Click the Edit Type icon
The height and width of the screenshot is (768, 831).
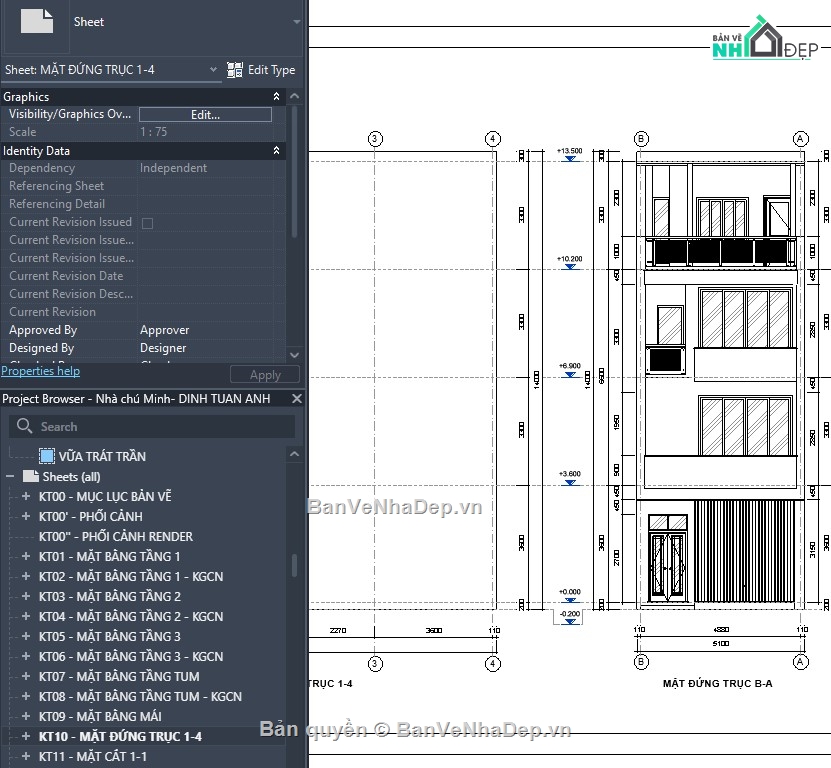pyautogui.click(x=235, y=69)
